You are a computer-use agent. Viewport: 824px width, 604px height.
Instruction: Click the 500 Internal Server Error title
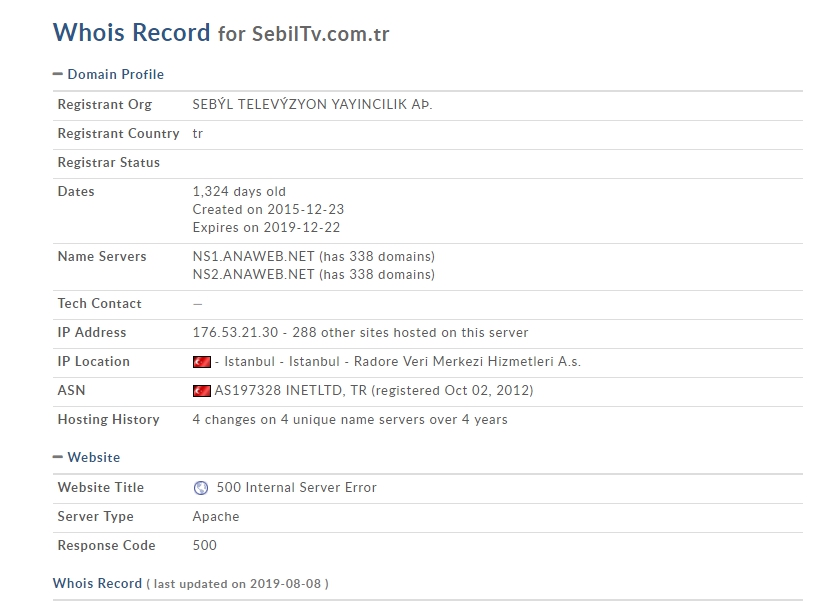(296, 488)
